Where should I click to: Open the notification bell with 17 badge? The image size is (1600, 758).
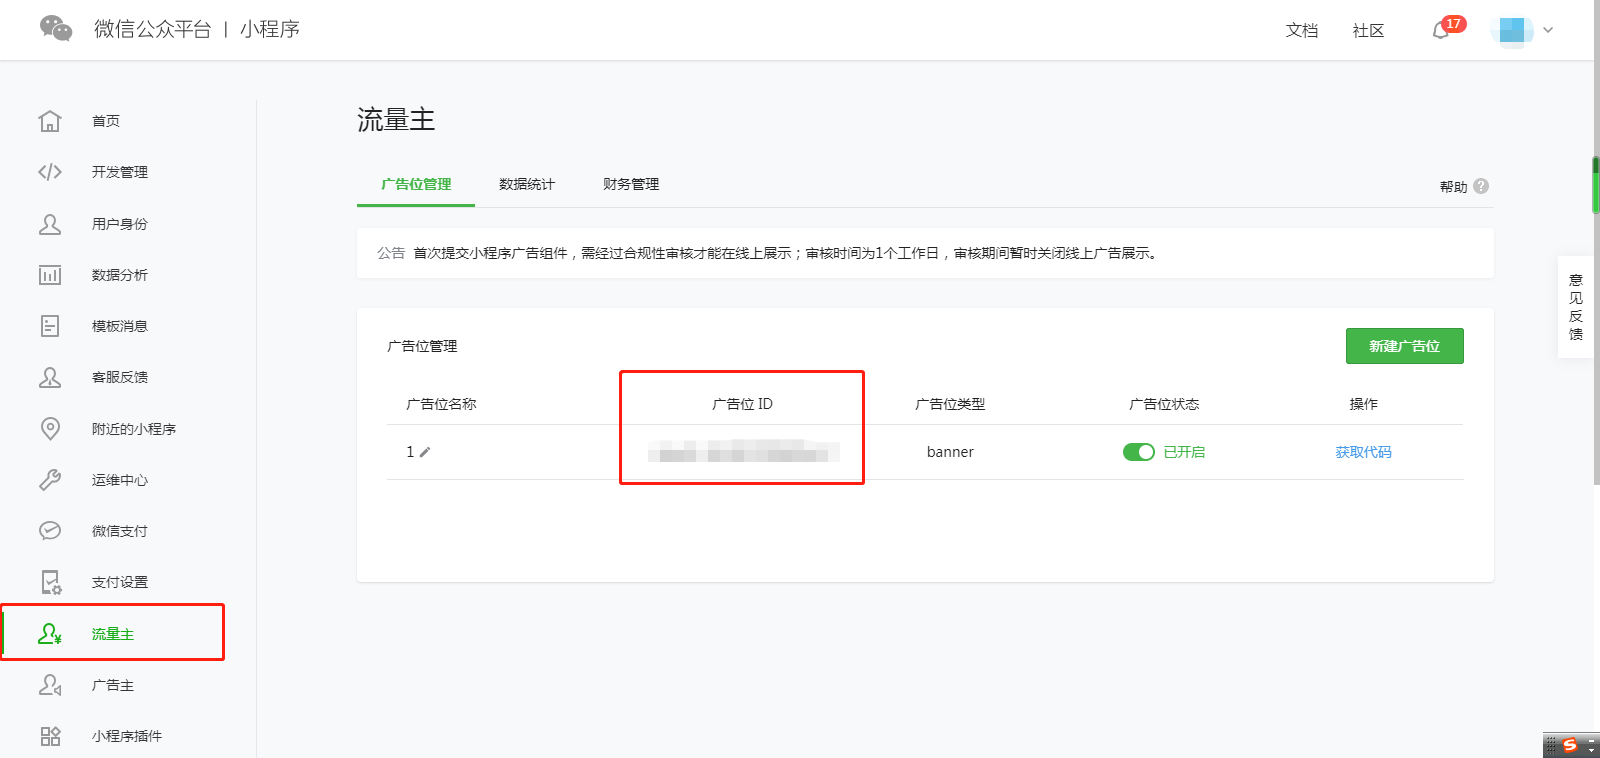click(x=1441, y=30)
